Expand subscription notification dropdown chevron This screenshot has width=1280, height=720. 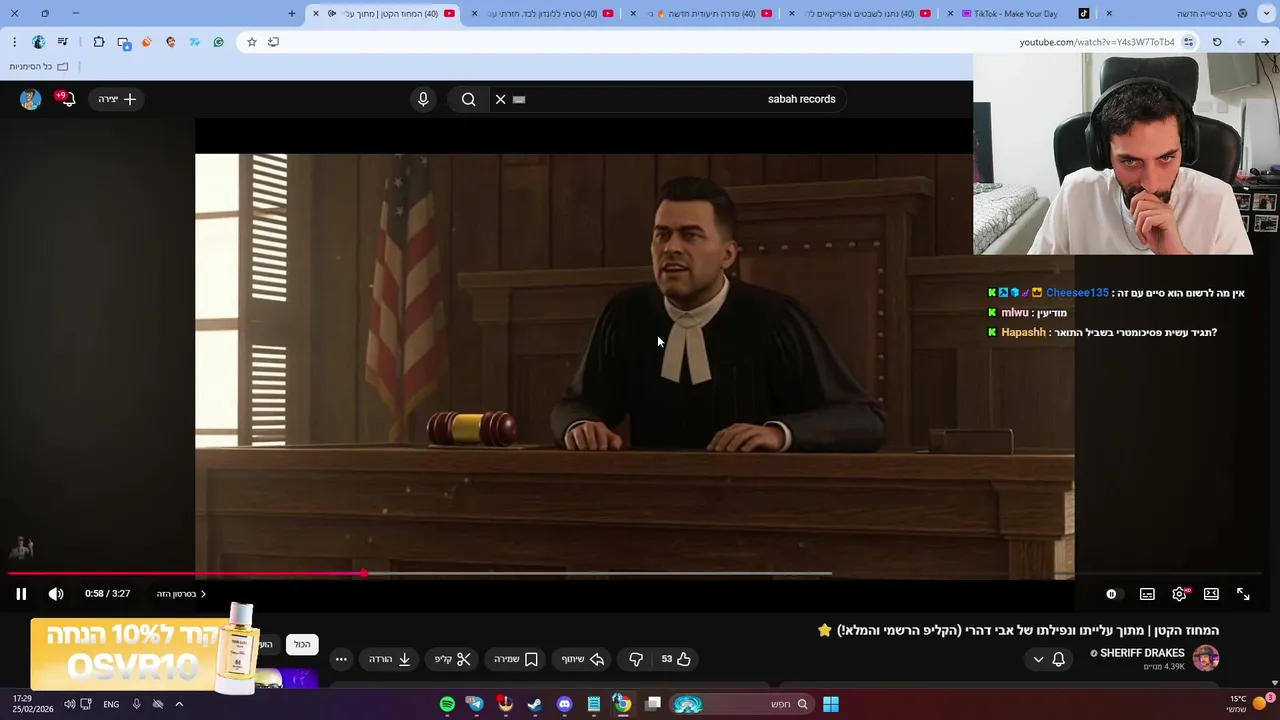(1038, 659)
